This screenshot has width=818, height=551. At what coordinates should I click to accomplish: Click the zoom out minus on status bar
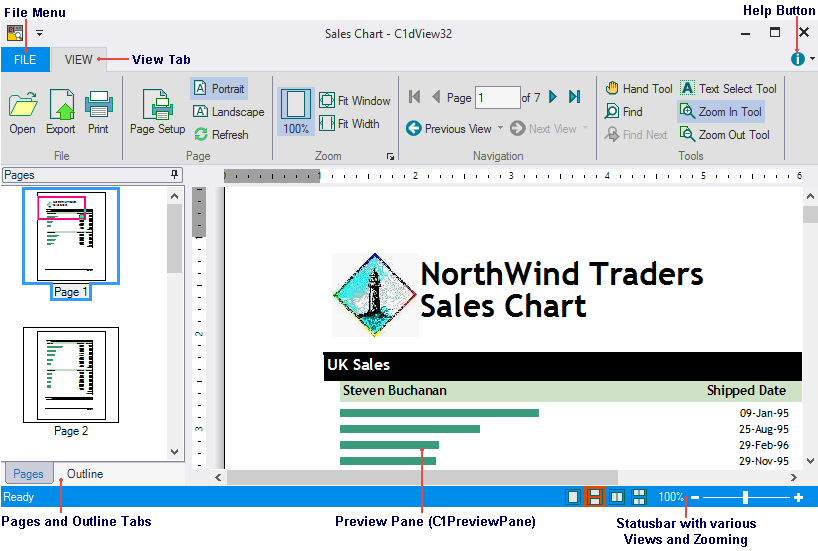coord(695,497)
